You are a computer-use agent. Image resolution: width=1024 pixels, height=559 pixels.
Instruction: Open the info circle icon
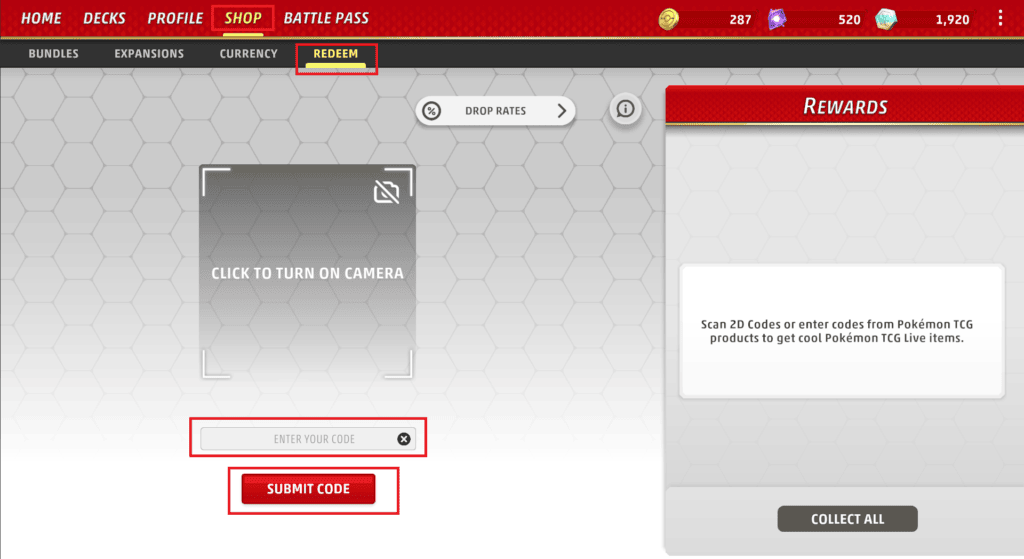tap(625, 109)
